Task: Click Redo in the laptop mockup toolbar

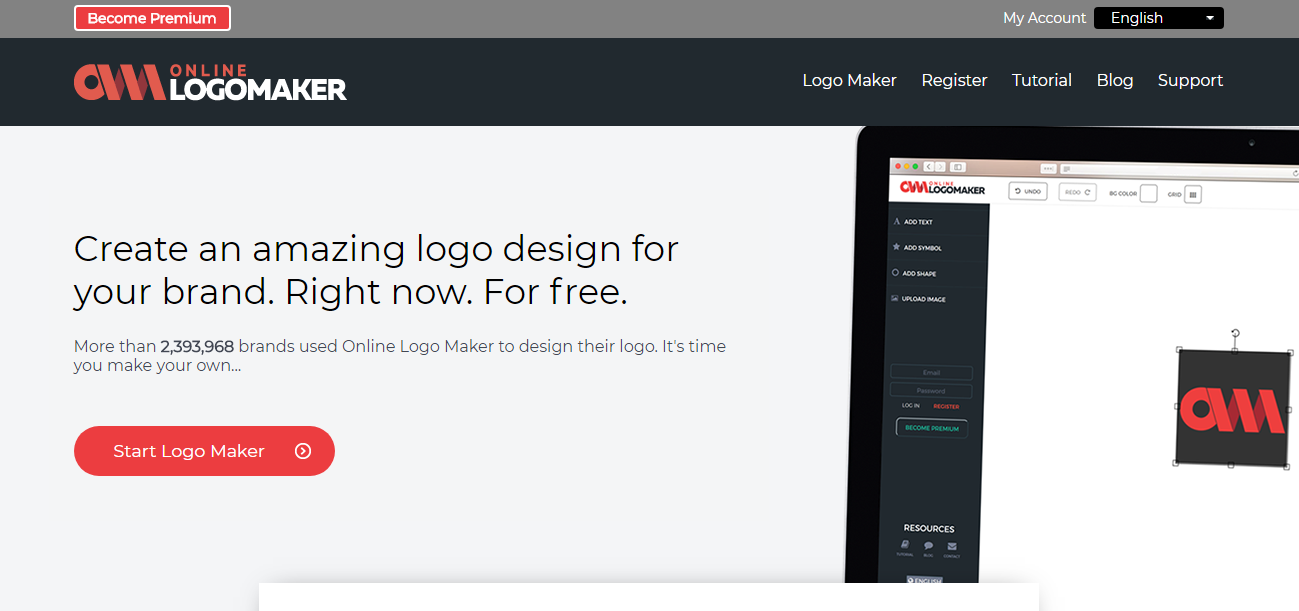Action: coord(1078,191)
